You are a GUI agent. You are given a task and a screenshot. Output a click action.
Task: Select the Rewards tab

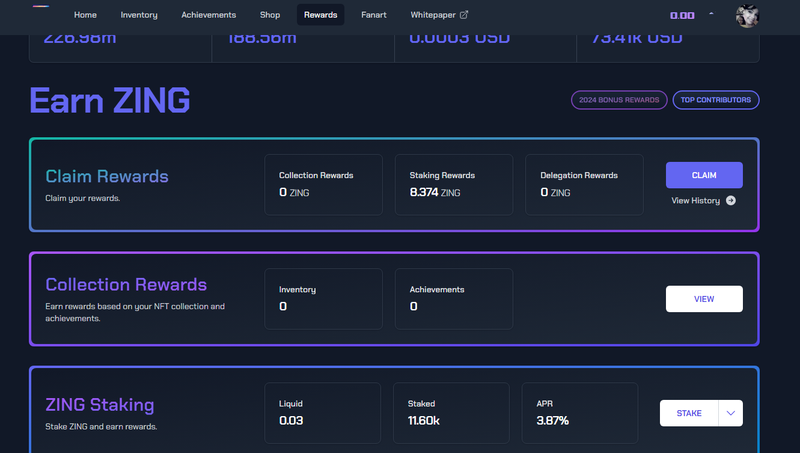(x=320, y=15)
